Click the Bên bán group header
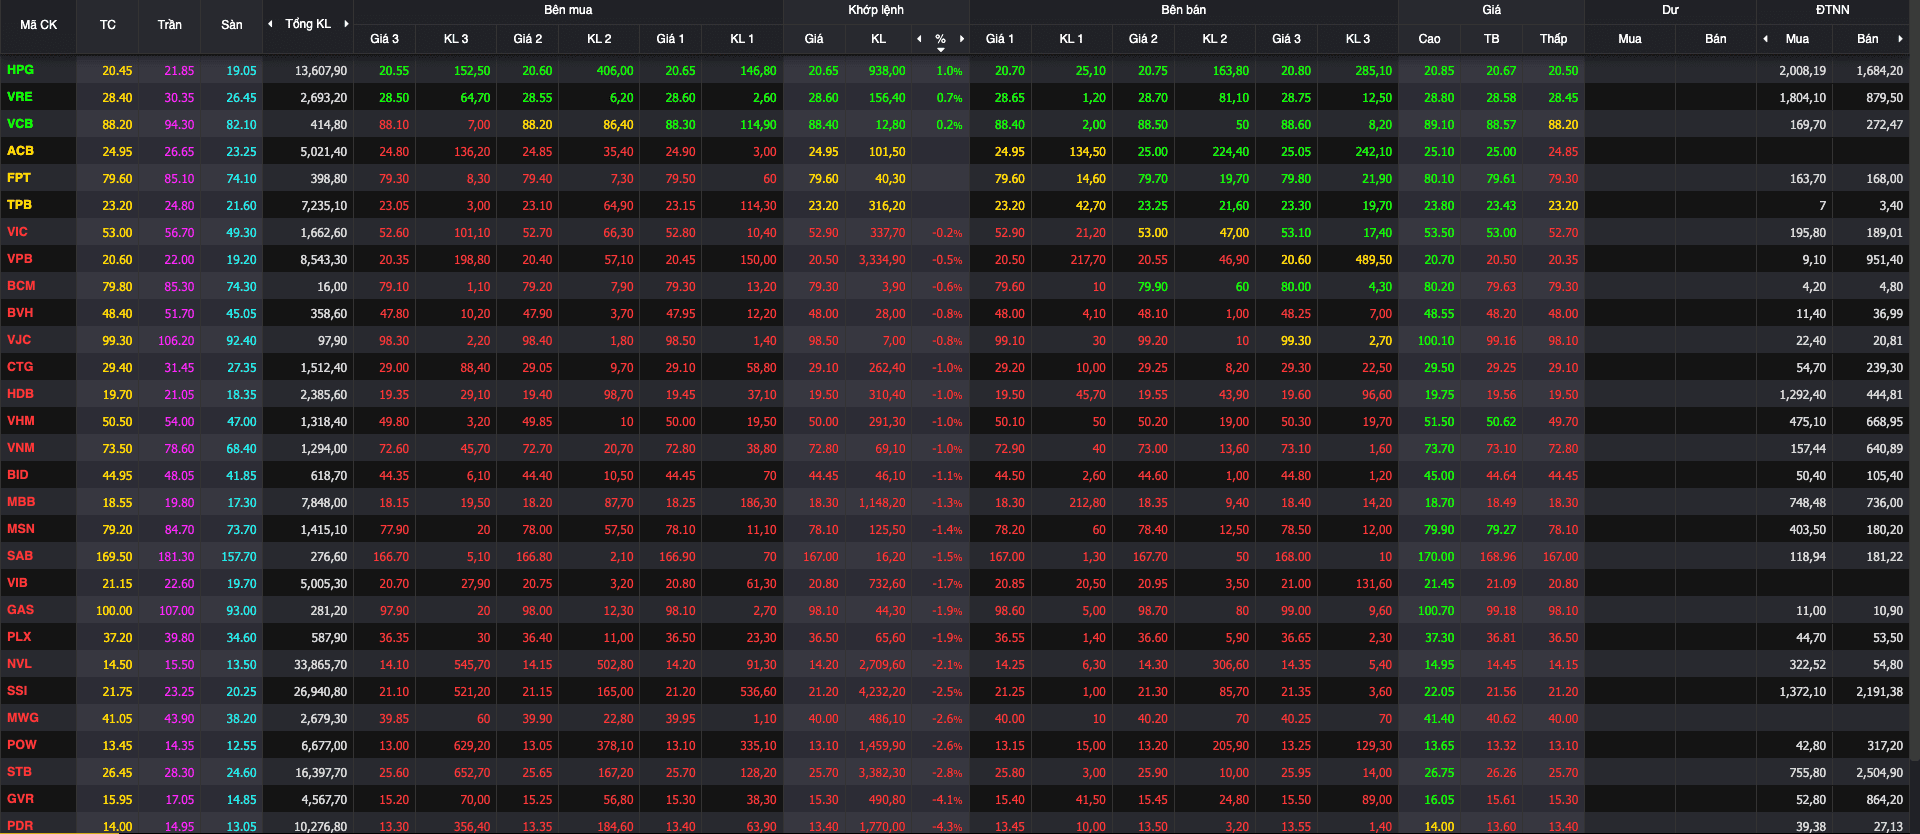The height and width of the screenshot is (834, 1920). click(1184, 10)
